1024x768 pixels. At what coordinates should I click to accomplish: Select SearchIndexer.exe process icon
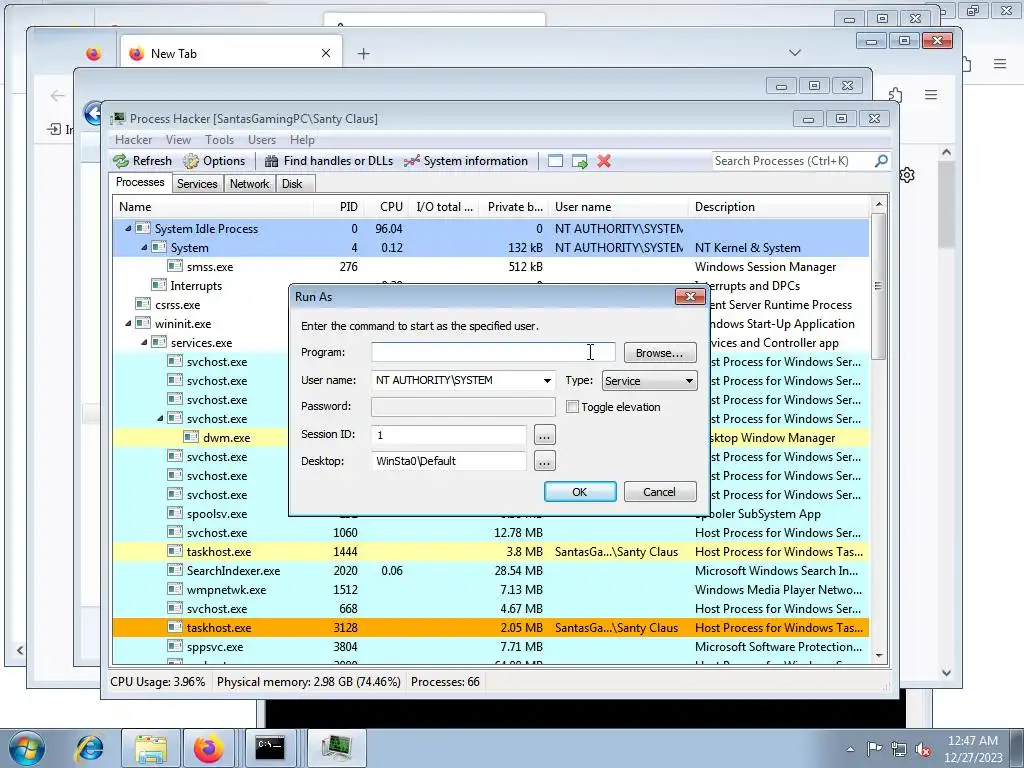pyautogui.click(x=175, y=570)
